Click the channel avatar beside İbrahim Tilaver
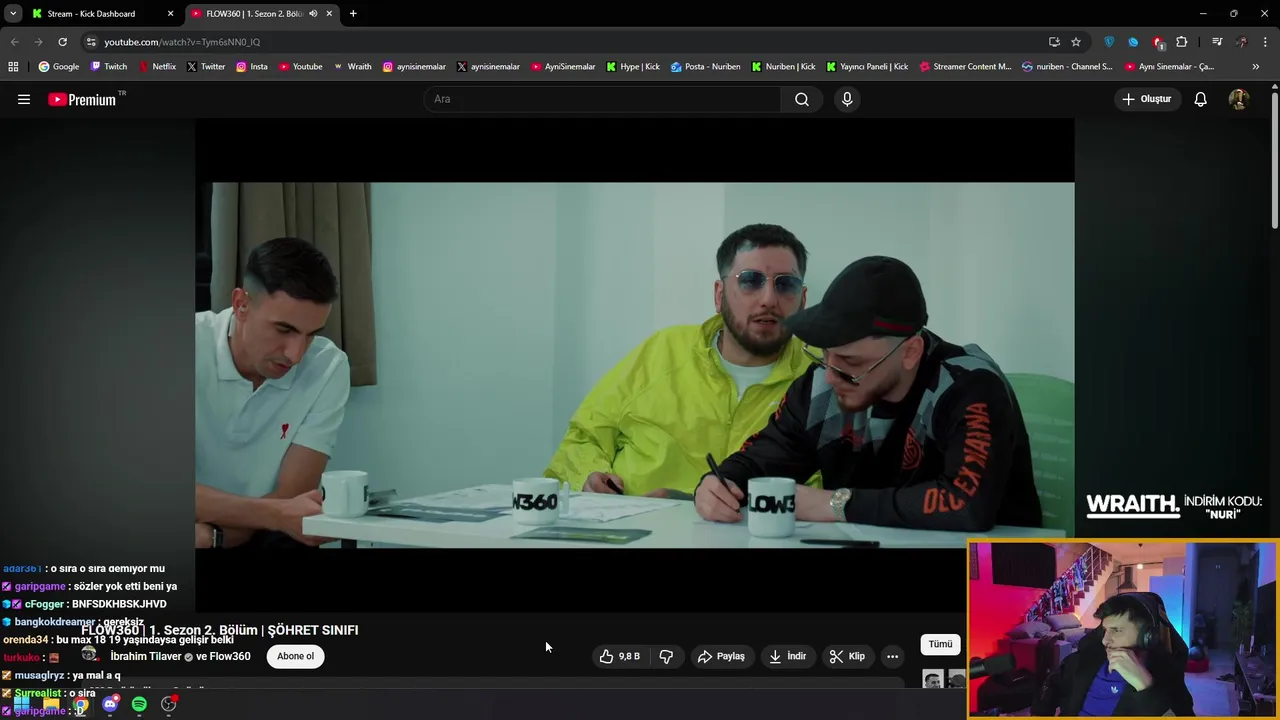The image size is (1280, 720). click(x=90, y=655)
